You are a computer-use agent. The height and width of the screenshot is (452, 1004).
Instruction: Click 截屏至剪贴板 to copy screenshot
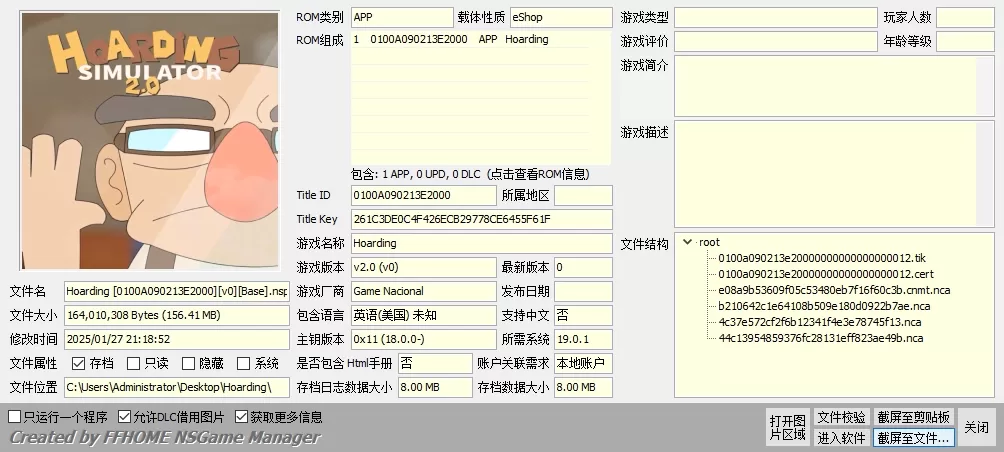pyautogui.click(x=913, y=417)
